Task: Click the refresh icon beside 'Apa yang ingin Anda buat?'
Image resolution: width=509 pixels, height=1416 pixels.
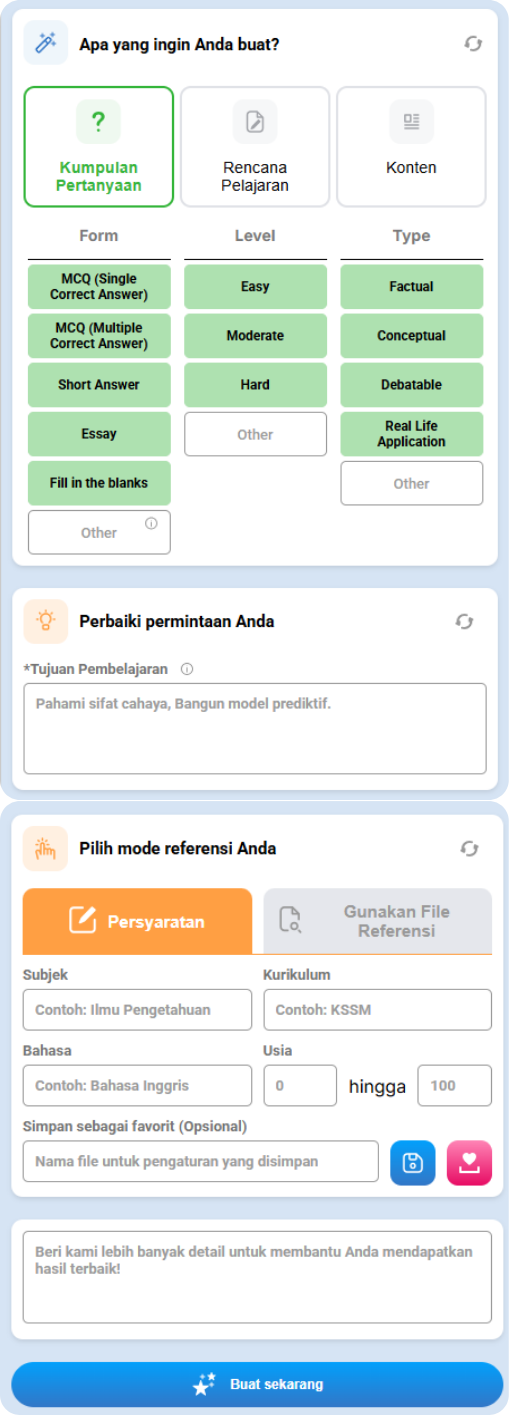Action: pos(473,43)
